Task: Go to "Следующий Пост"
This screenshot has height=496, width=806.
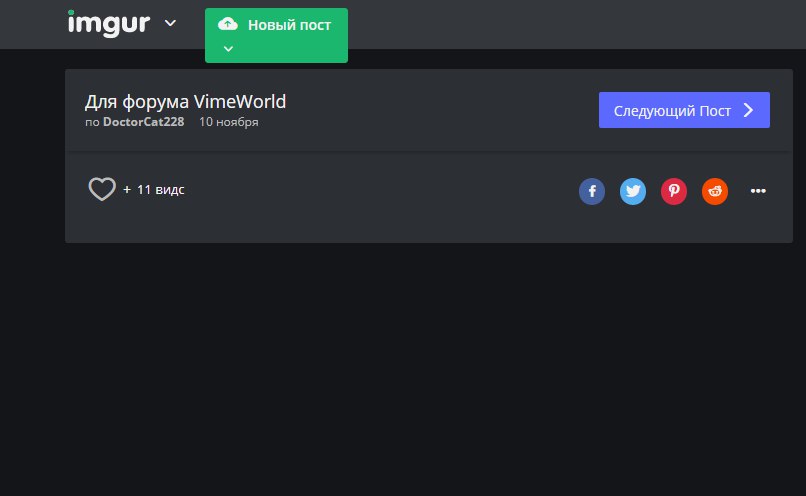Action: click(x=672, y=110)
